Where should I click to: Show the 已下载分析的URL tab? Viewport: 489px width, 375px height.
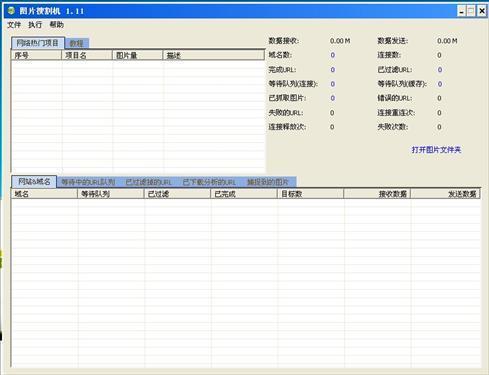209,182
